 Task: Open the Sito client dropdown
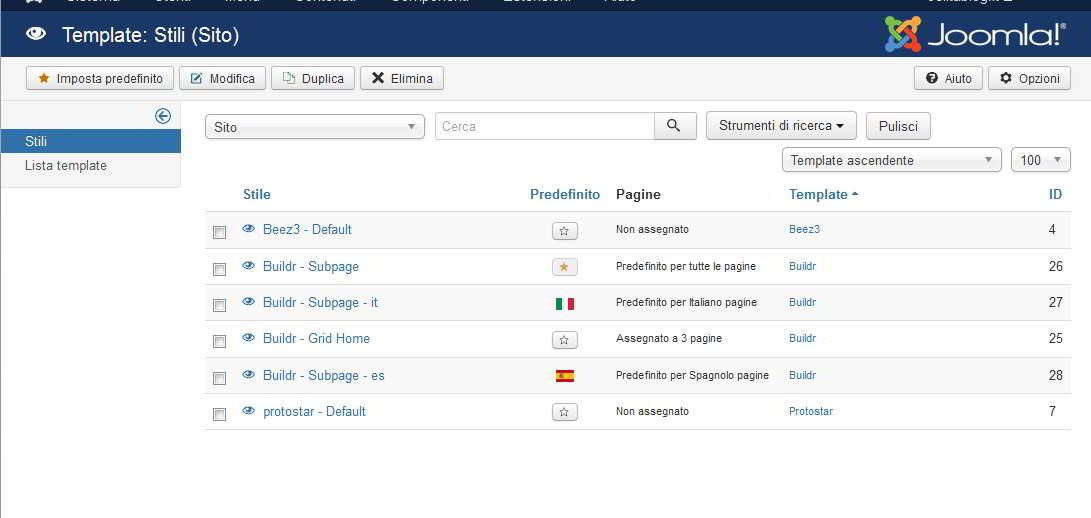click(x=314, y=127)
